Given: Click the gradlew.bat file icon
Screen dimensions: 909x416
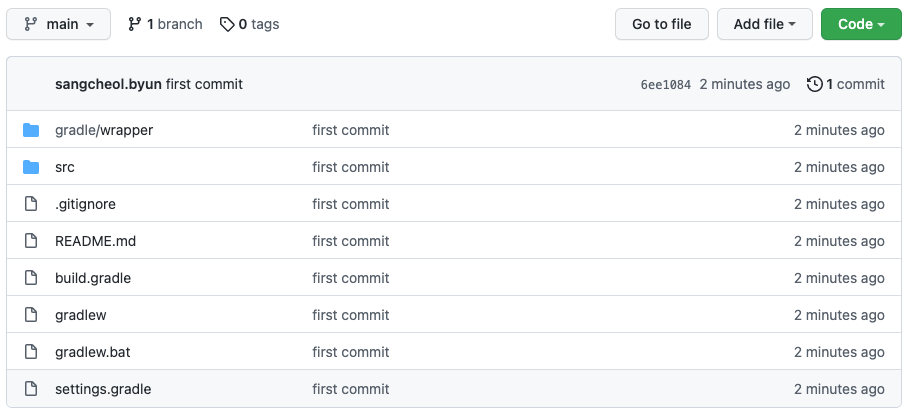Looking at the screenshot, I should coord(31,352).
